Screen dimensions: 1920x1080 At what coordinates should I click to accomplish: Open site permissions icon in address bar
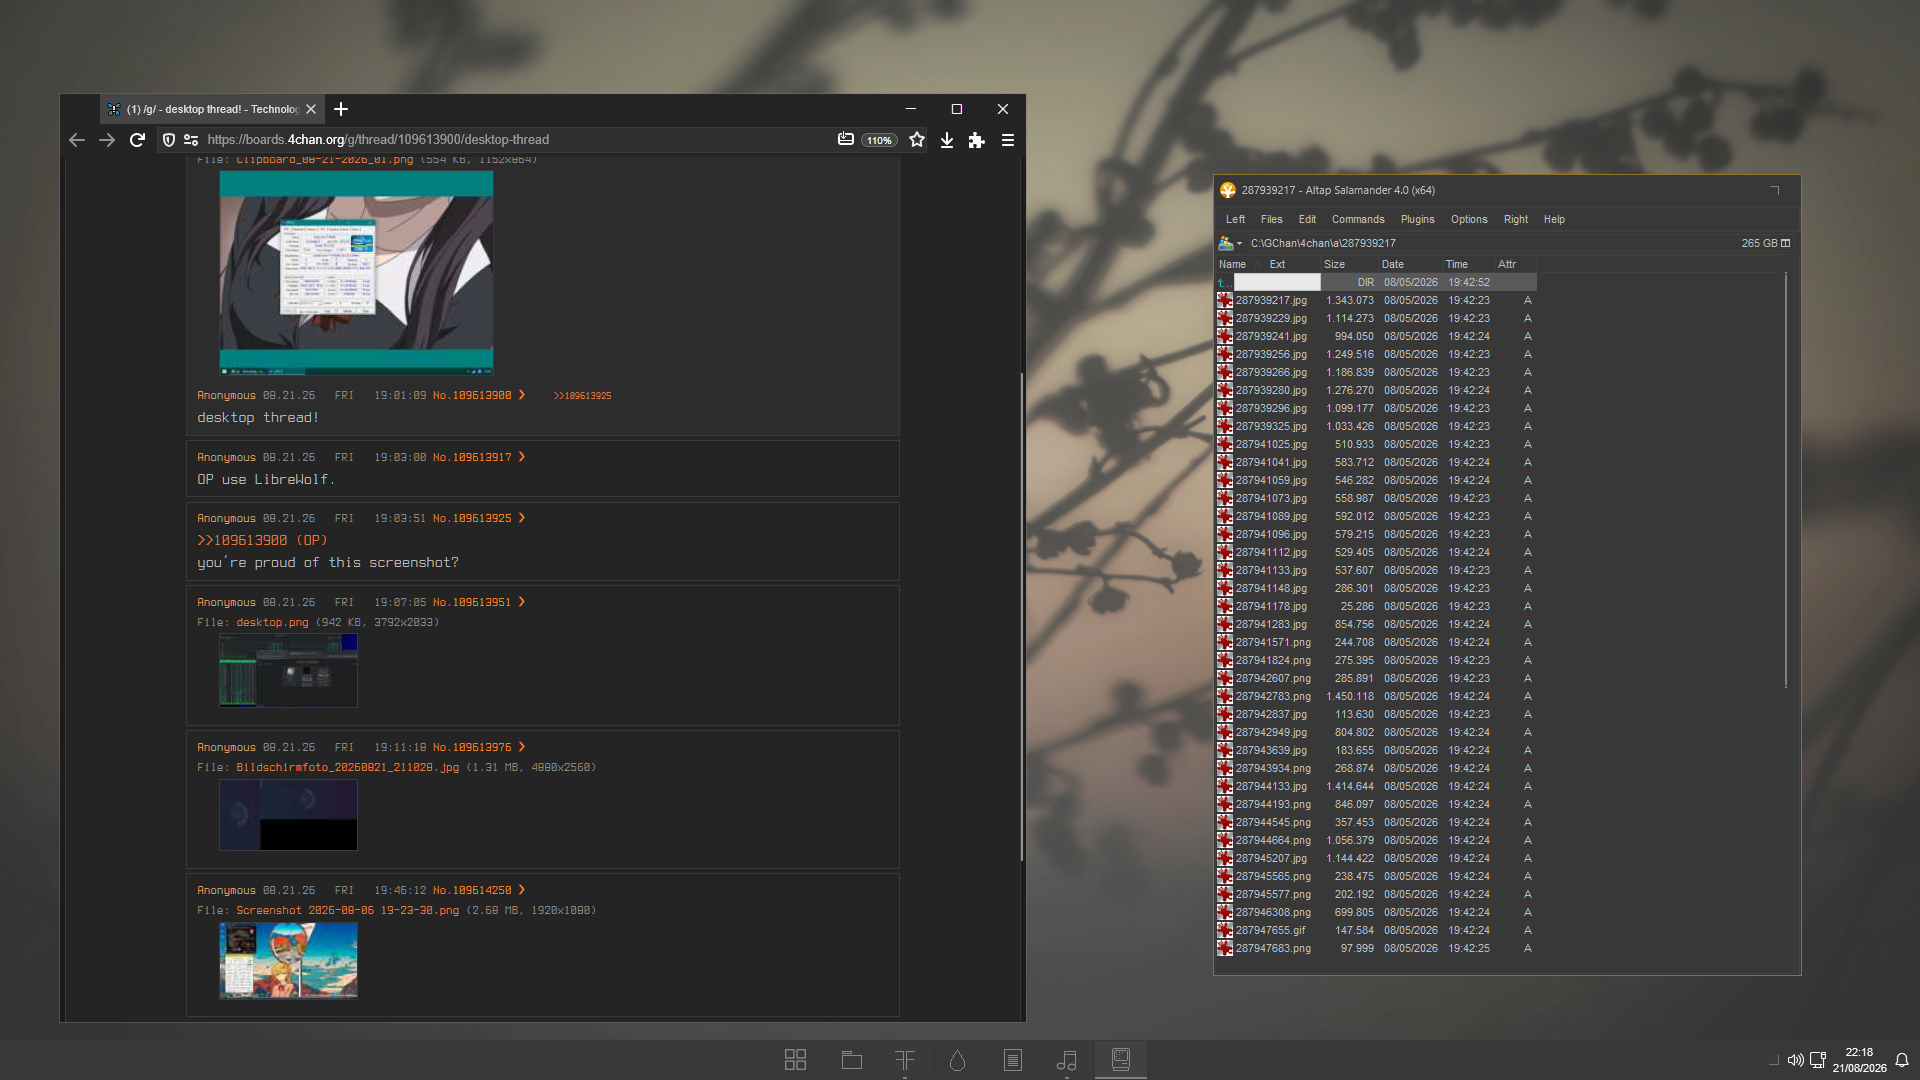(191, 140)
